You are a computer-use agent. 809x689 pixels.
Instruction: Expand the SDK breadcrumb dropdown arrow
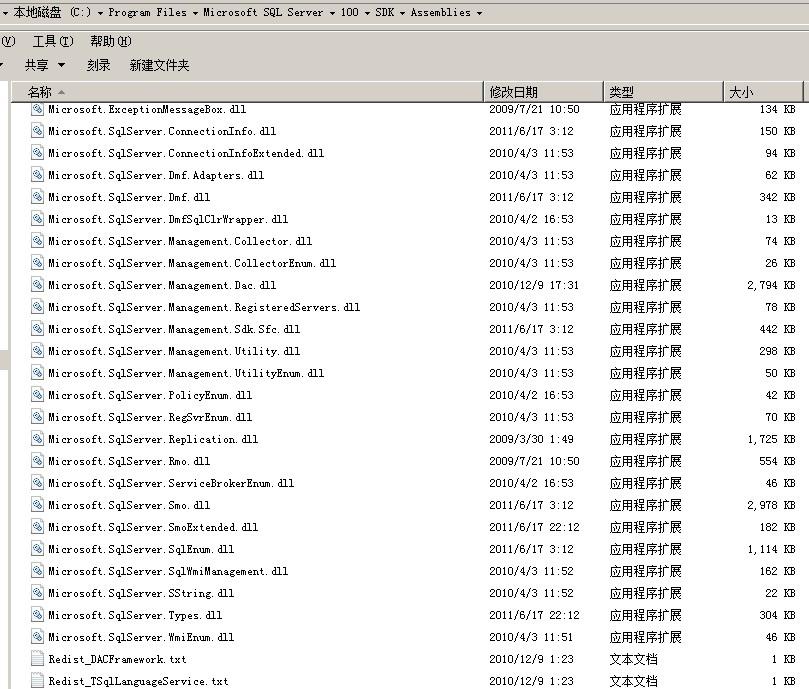(x=402, y=13)
